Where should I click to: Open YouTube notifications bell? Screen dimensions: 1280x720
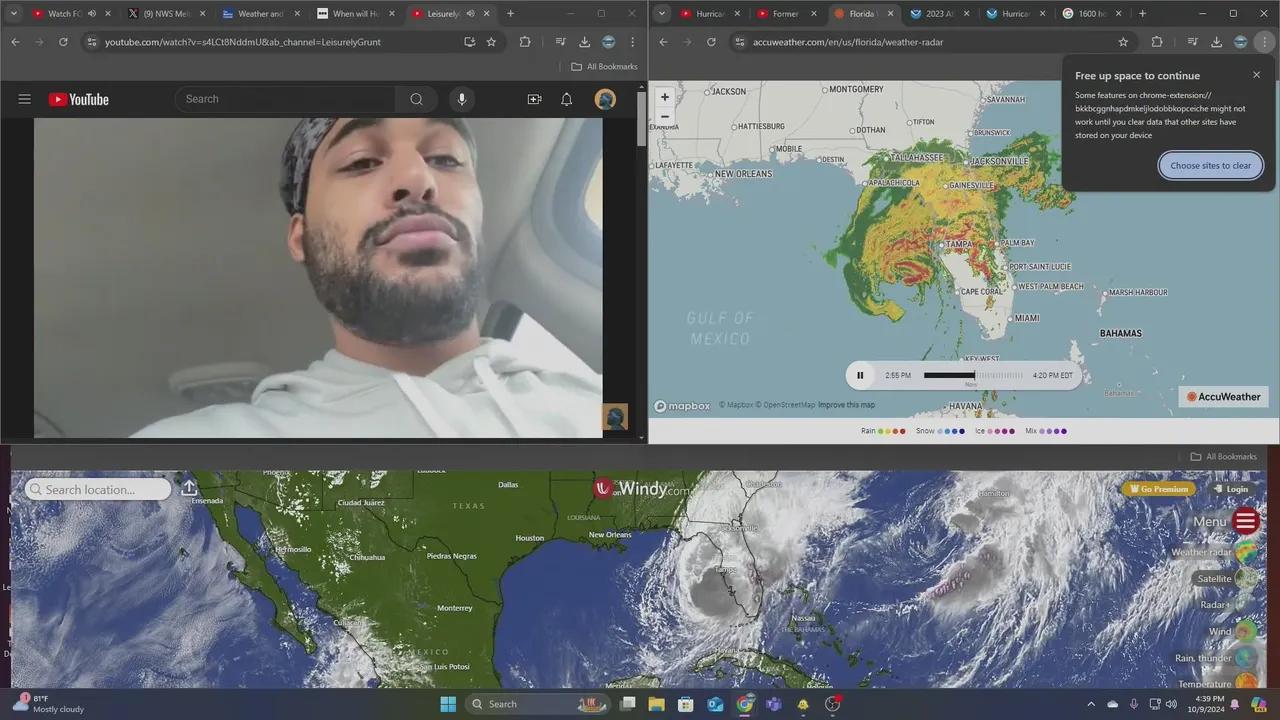pyautogui.click(x=566, y=99)
